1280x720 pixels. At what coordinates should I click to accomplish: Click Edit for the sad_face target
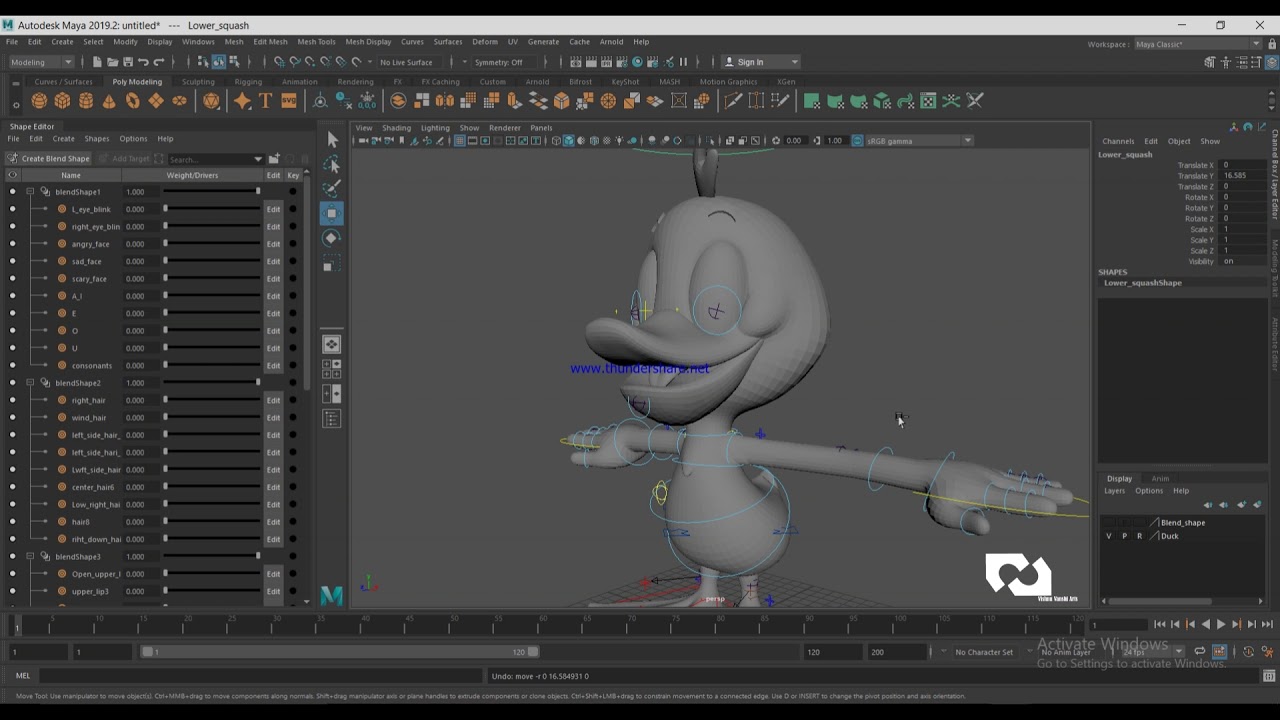[273, 261]
